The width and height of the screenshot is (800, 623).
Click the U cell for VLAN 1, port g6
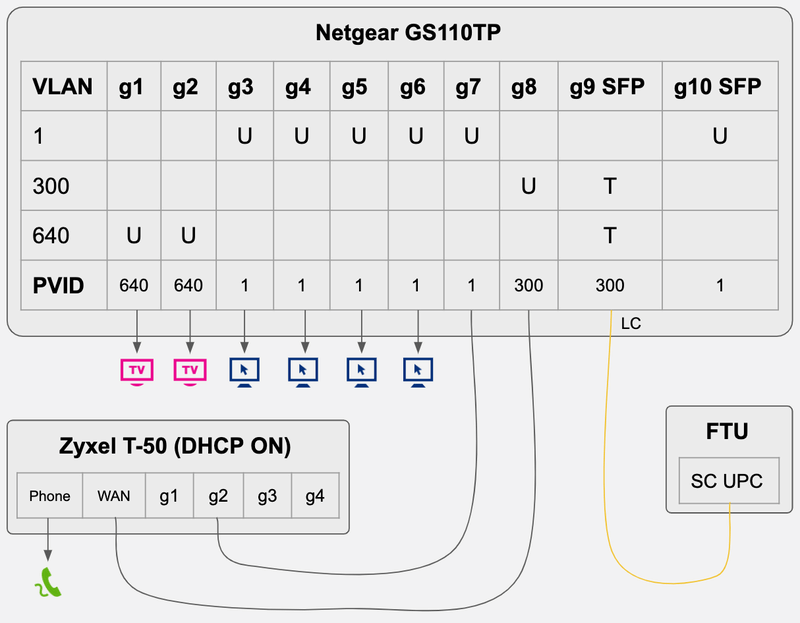pos(416,136)
